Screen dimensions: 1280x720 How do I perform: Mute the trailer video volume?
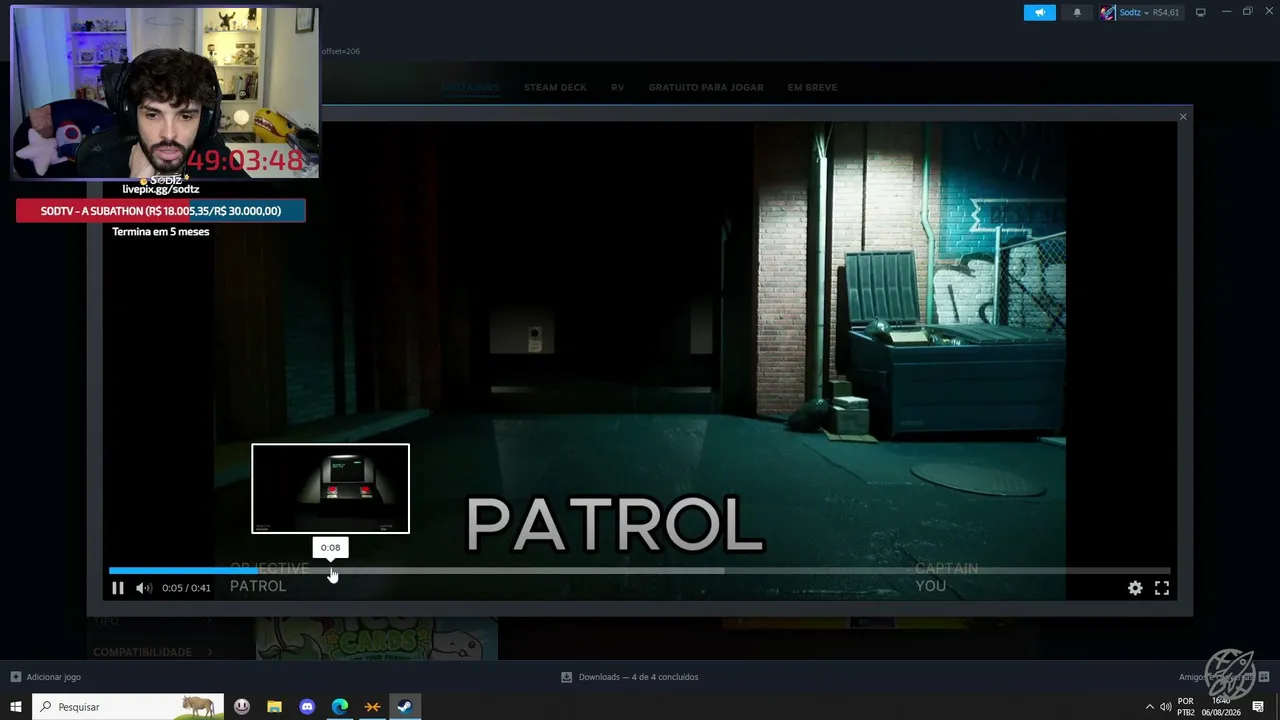tap(143, 588)
